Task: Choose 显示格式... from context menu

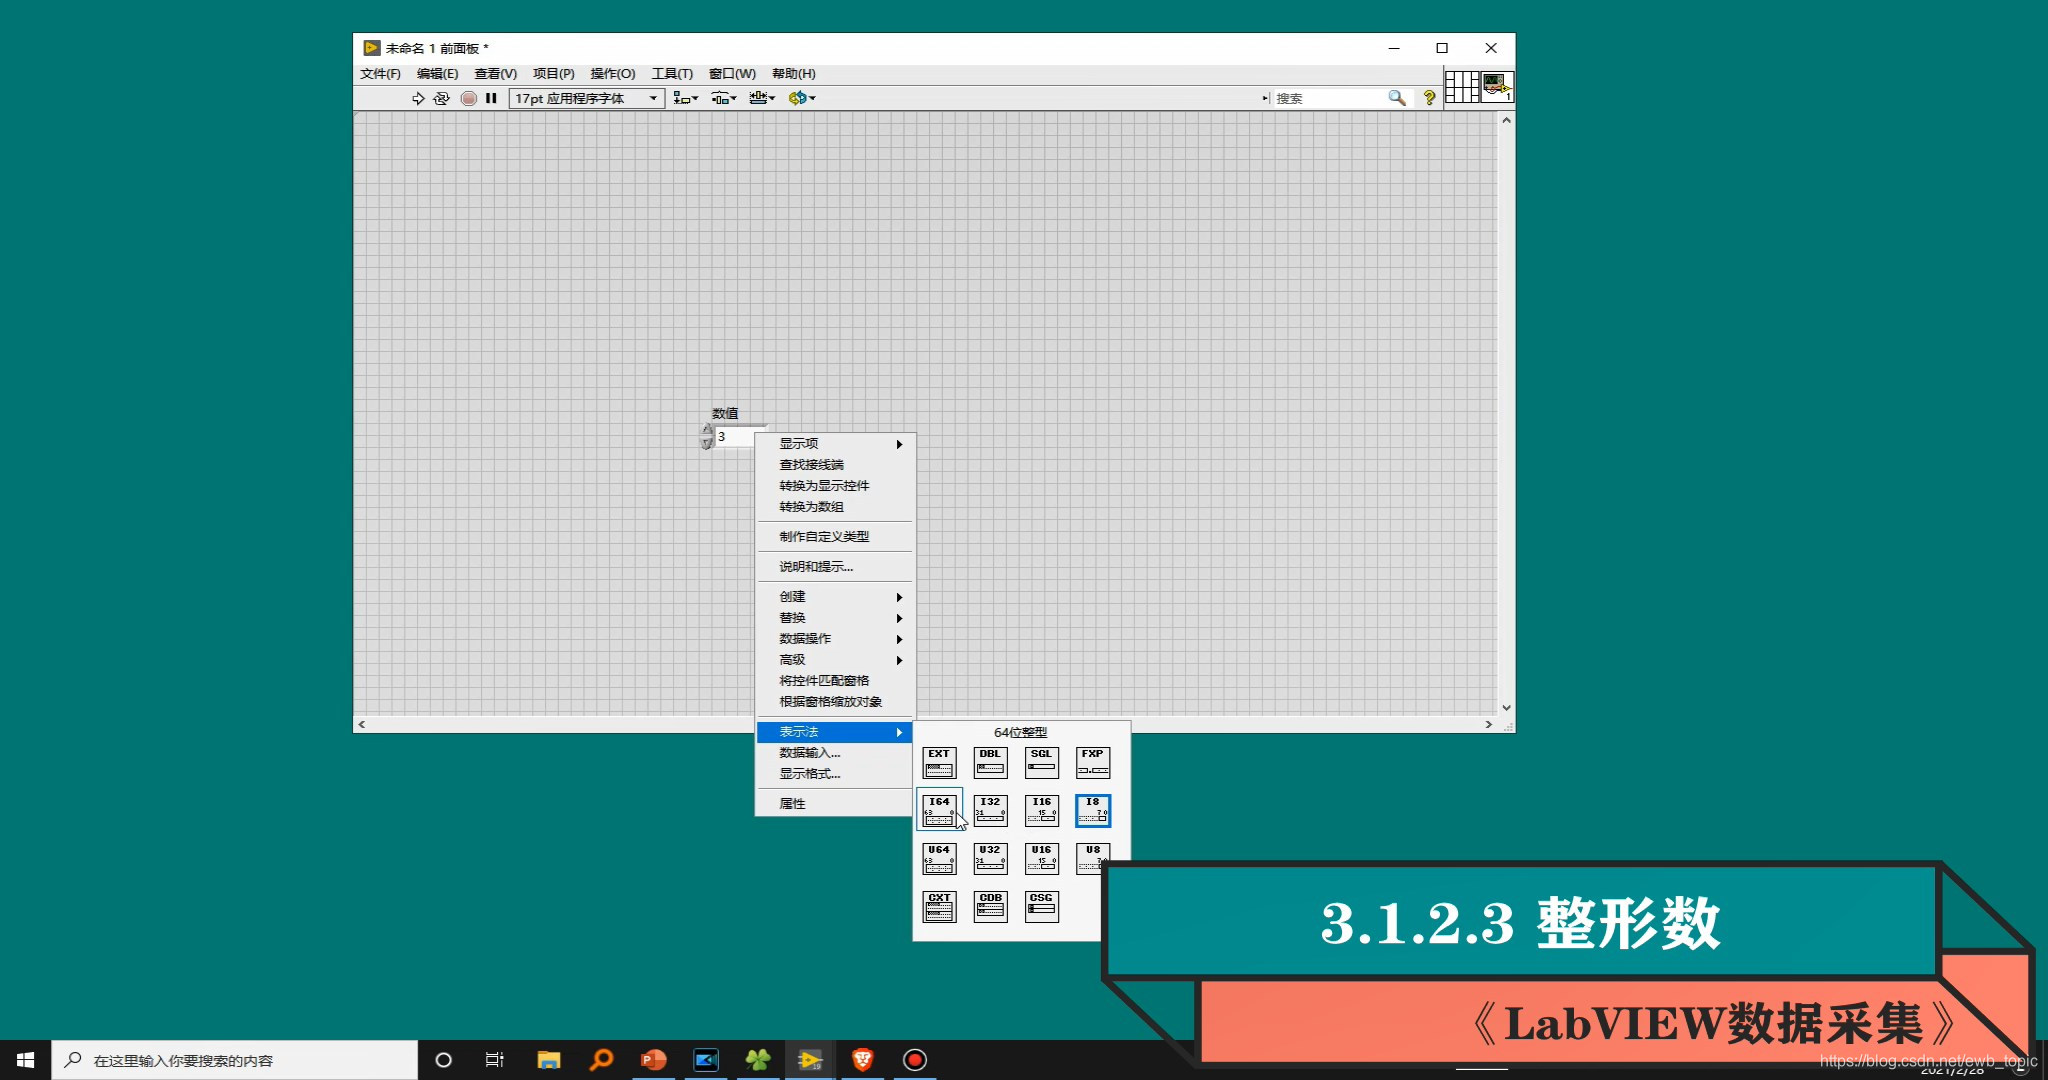Action: (835, 774)
